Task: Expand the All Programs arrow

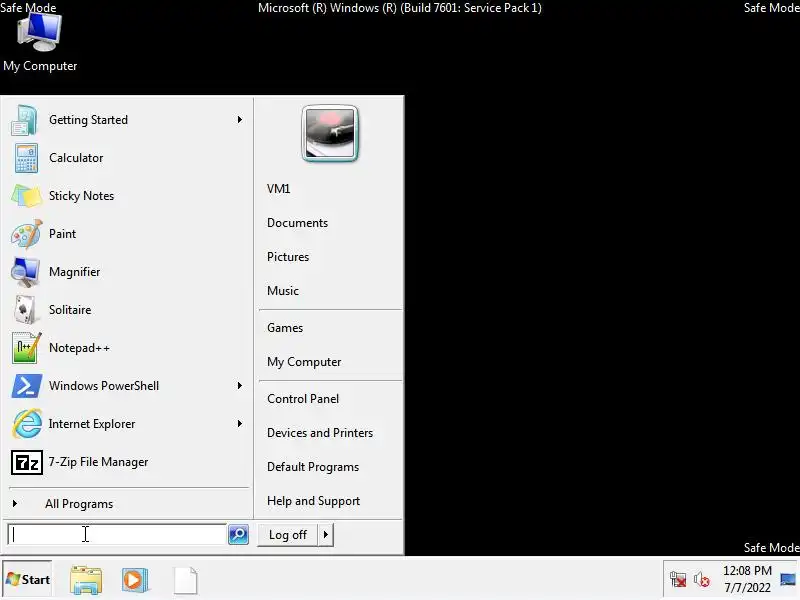Action: tap(15, 504)
